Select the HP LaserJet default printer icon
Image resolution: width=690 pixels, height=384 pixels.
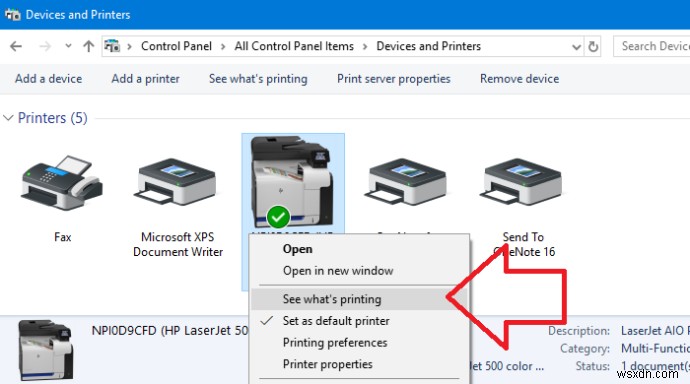293,182
